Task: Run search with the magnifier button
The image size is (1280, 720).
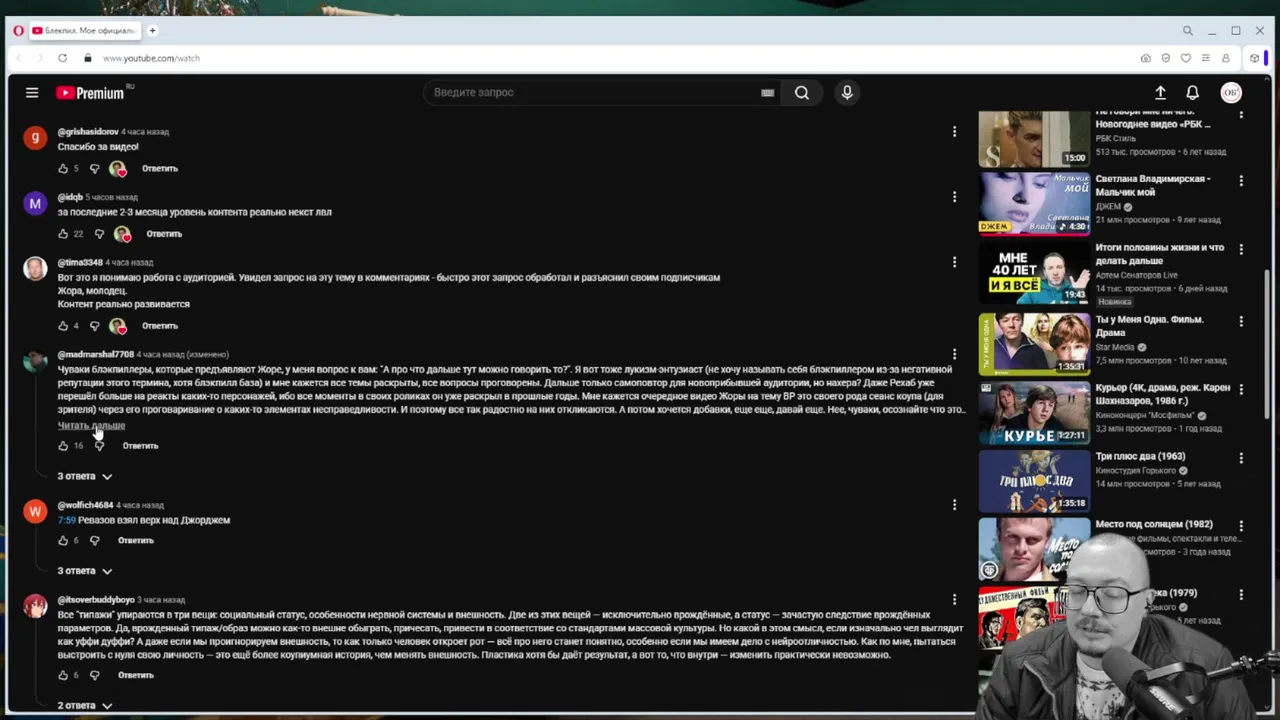Action: point(802,93)
